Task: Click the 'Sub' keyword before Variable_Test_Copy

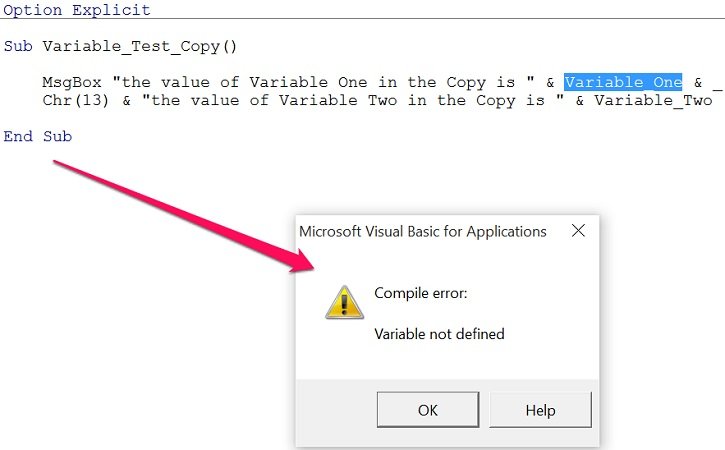Action: [x=18, y=46]
